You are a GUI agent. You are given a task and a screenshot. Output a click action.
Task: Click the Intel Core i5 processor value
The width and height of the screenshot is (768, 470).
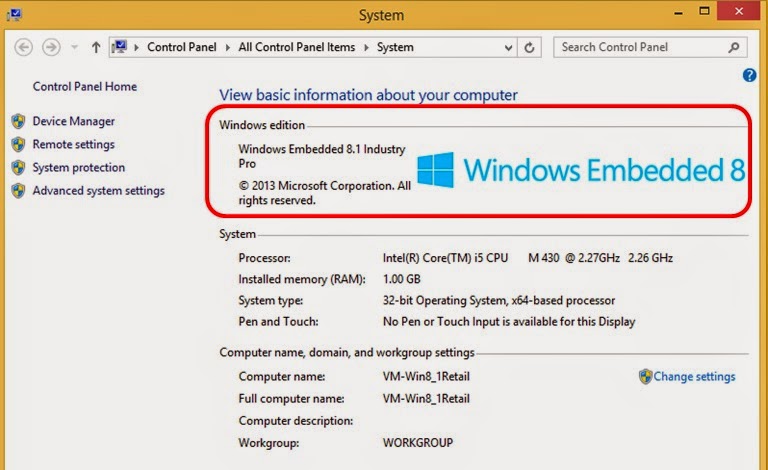pyautogui.click(x=528, y=258)
